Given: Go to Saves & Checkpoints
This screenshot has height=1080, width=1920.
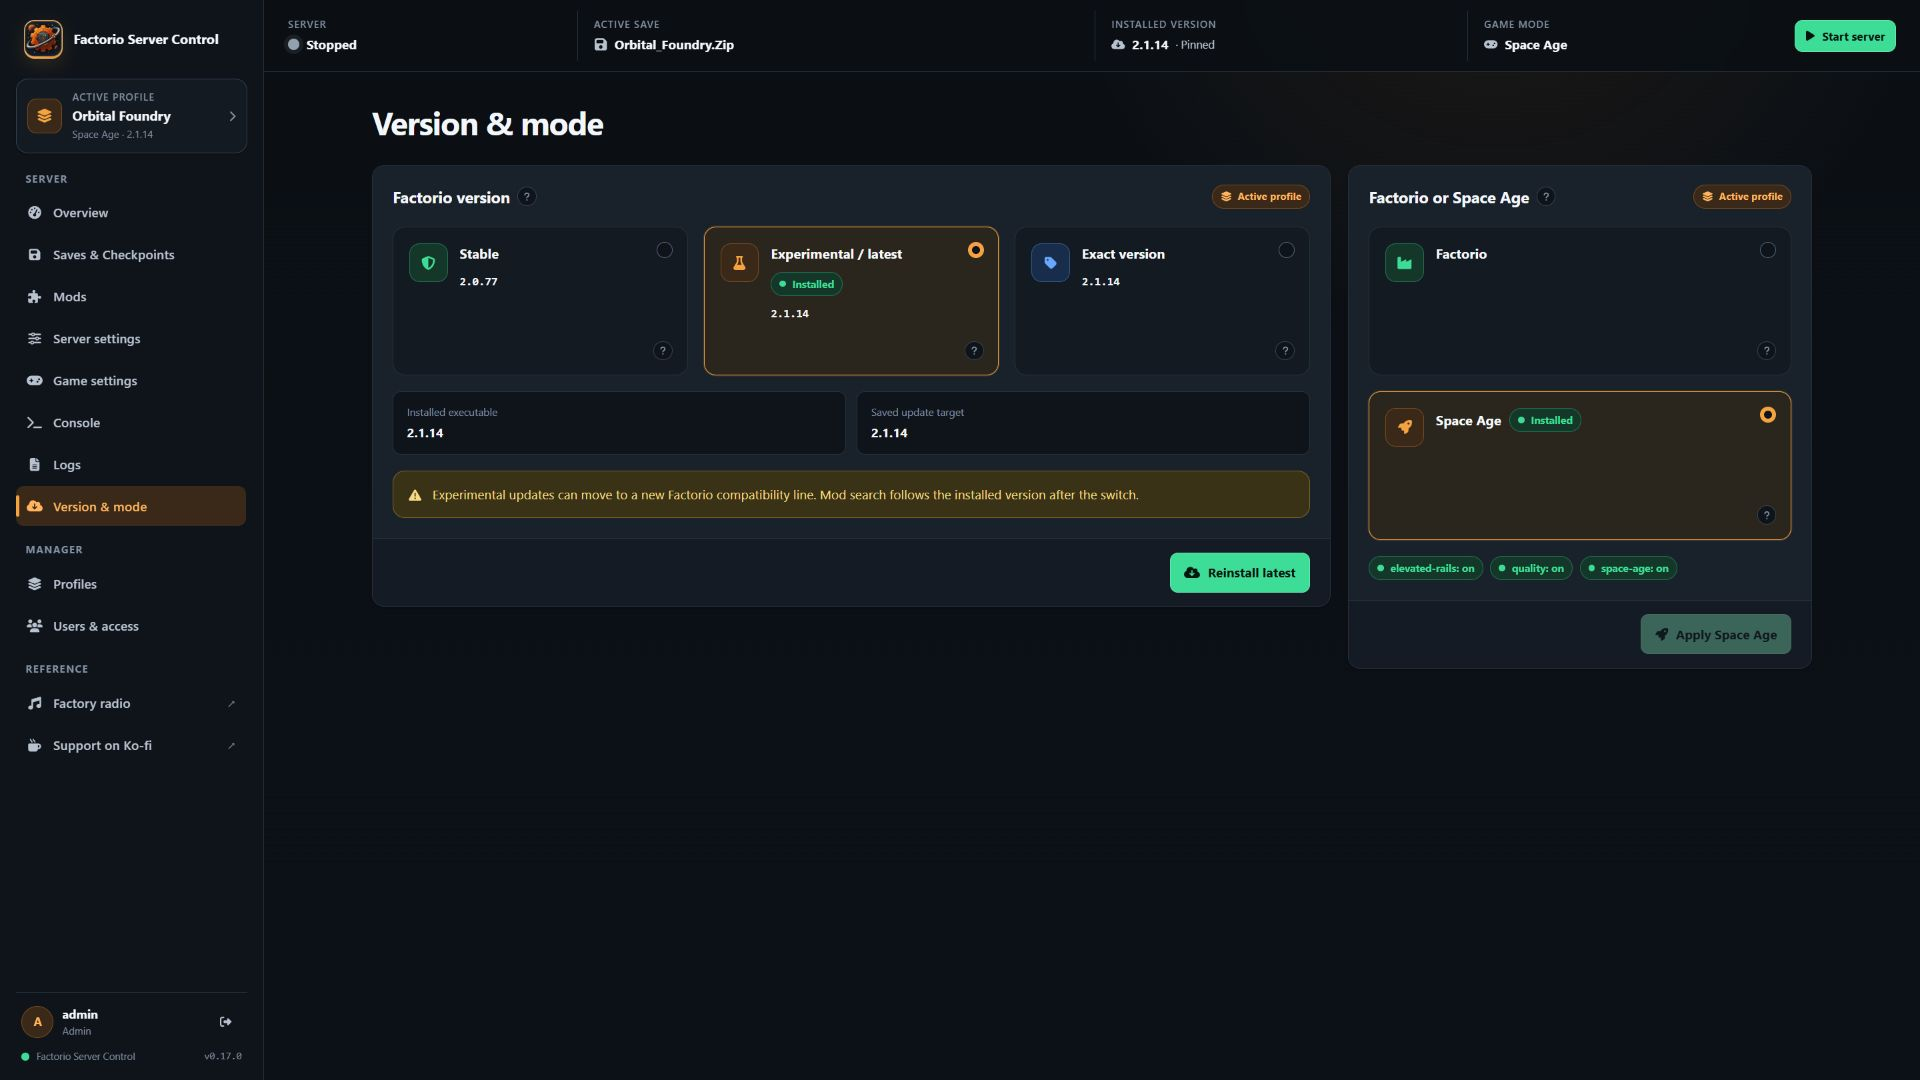Looking at the screenshot, I should pyautogui.click(x=131, y=255).
